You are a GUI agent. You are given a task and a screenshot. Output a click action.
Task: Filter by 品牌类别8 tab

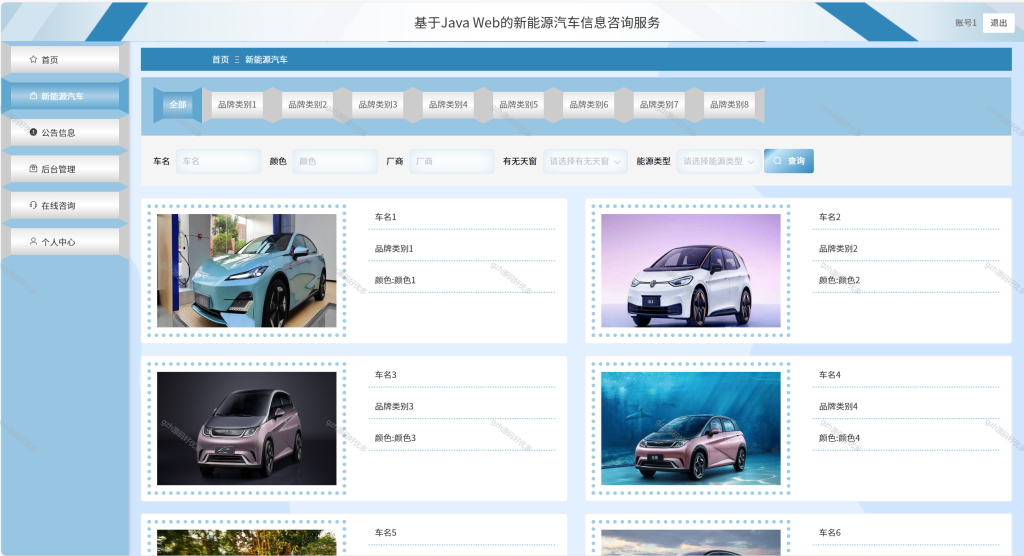tap(729, 105)
